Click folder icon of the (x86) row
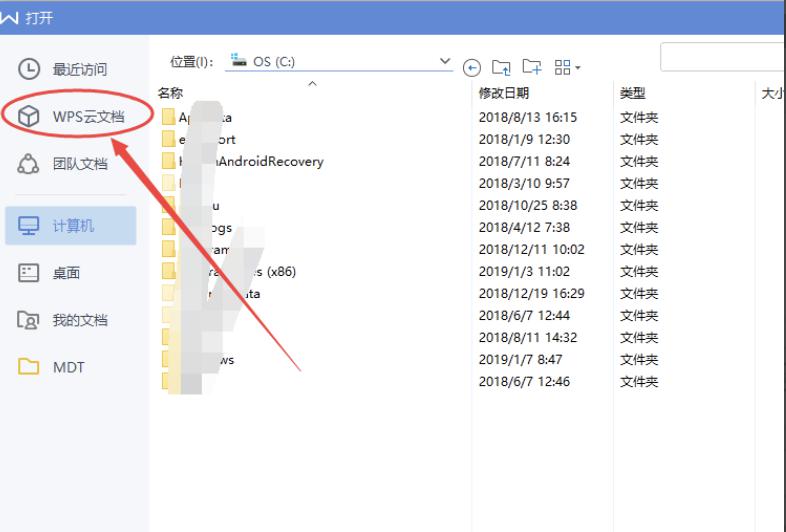 point(168,271)
